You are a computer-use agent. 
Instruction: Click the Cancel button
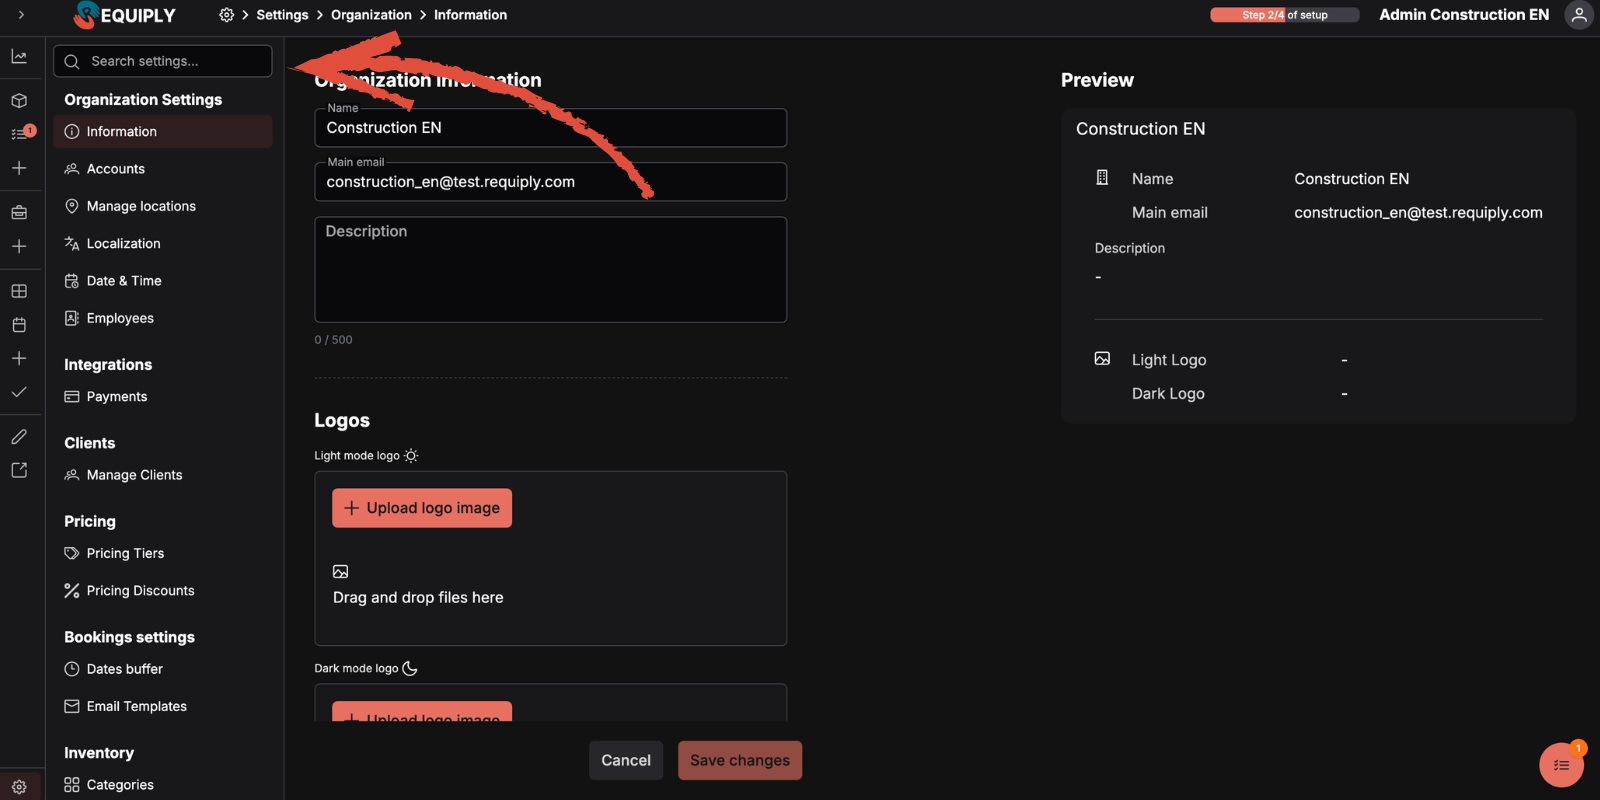point(626,760)
